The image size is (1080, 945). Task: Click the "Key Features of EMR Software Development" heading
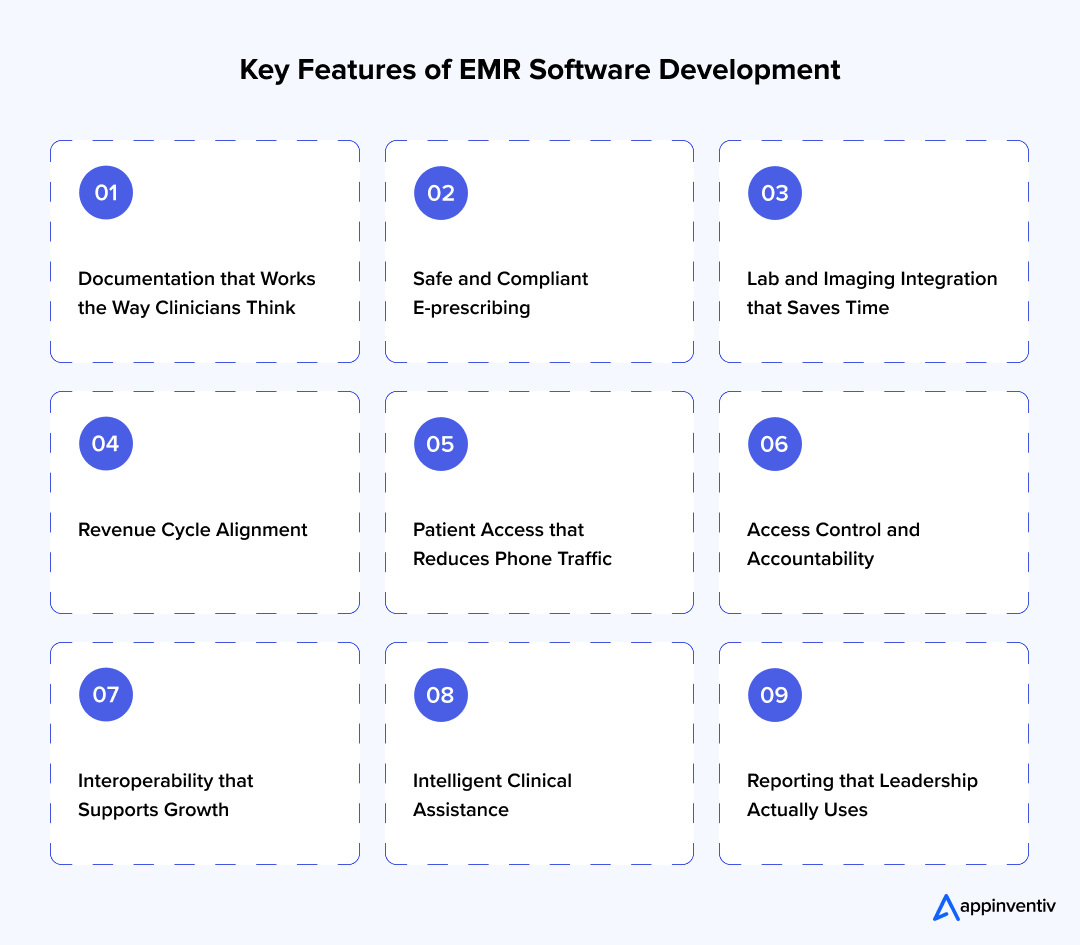tap(539, 70)
